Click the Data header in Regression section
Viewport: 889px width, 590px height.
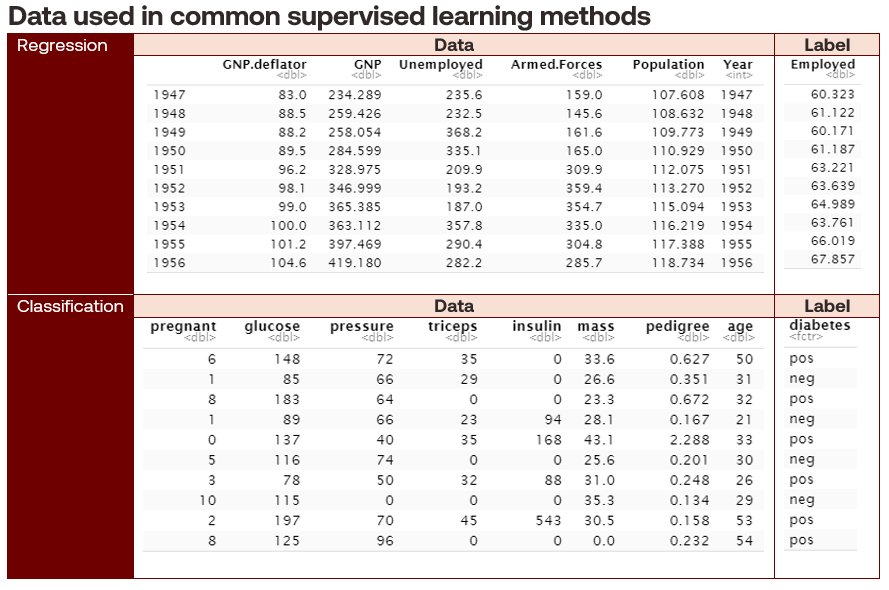click(x=453, y=45)
